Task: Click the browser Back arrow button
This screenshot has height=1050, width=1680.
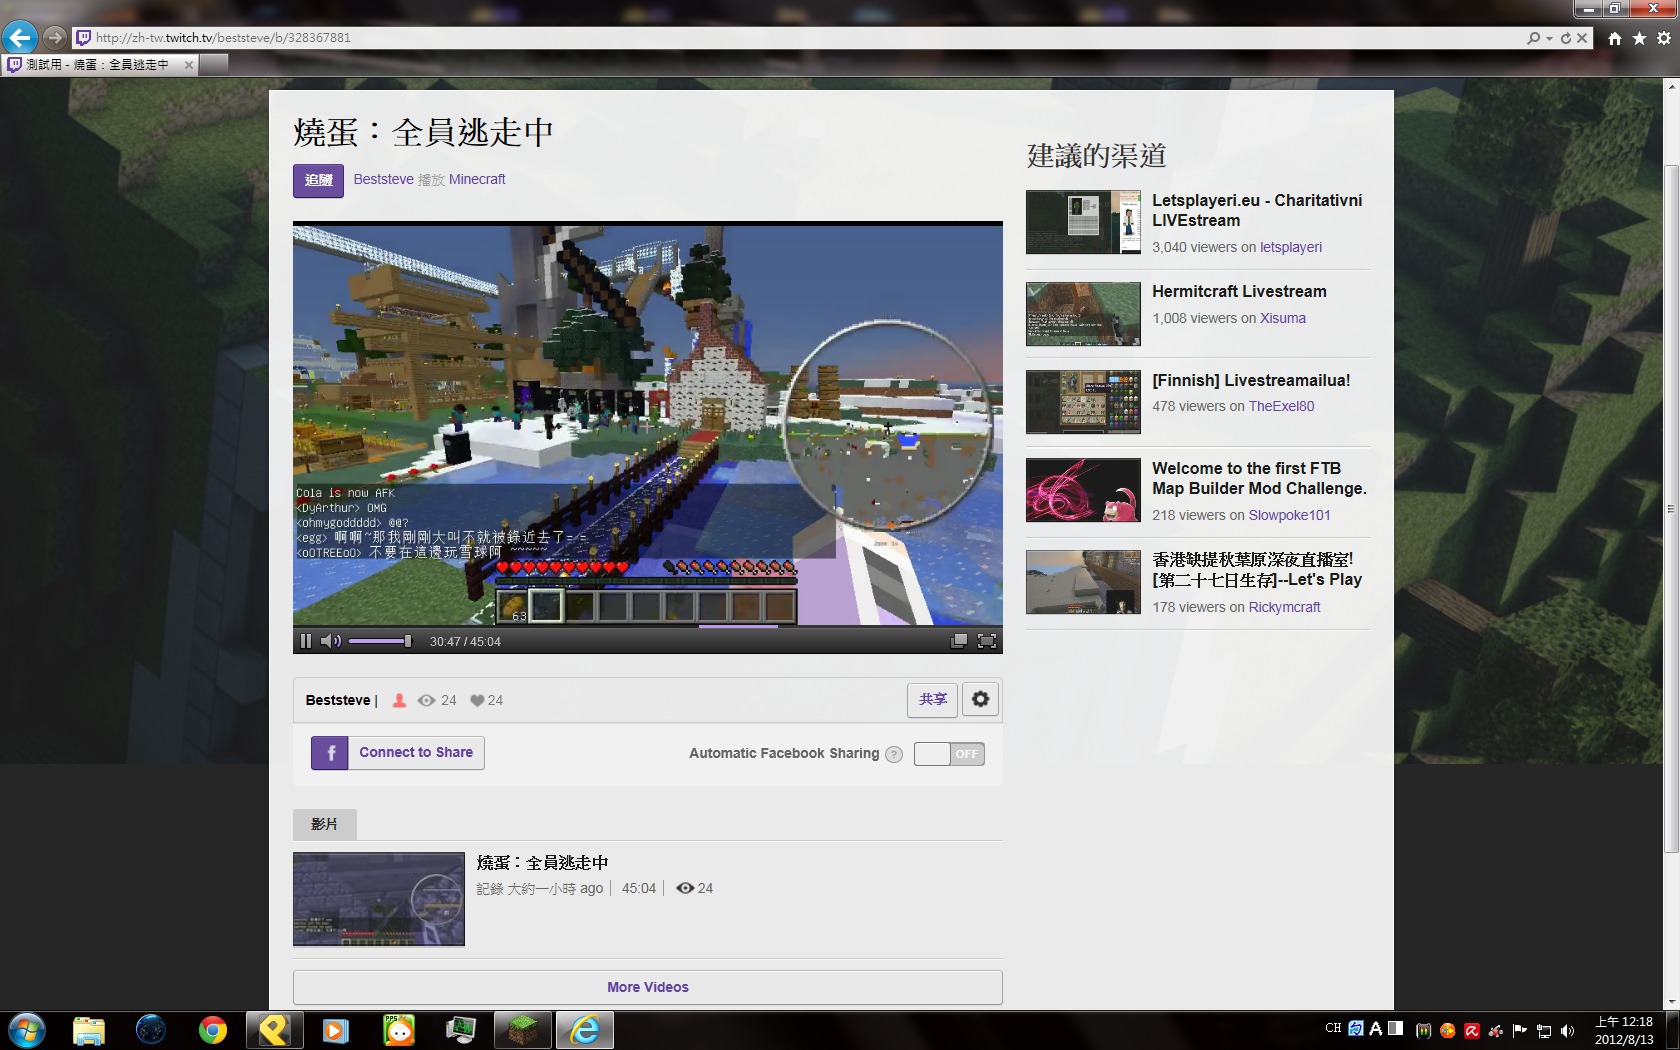Action: pyautogui.click(x=19, y=38)
